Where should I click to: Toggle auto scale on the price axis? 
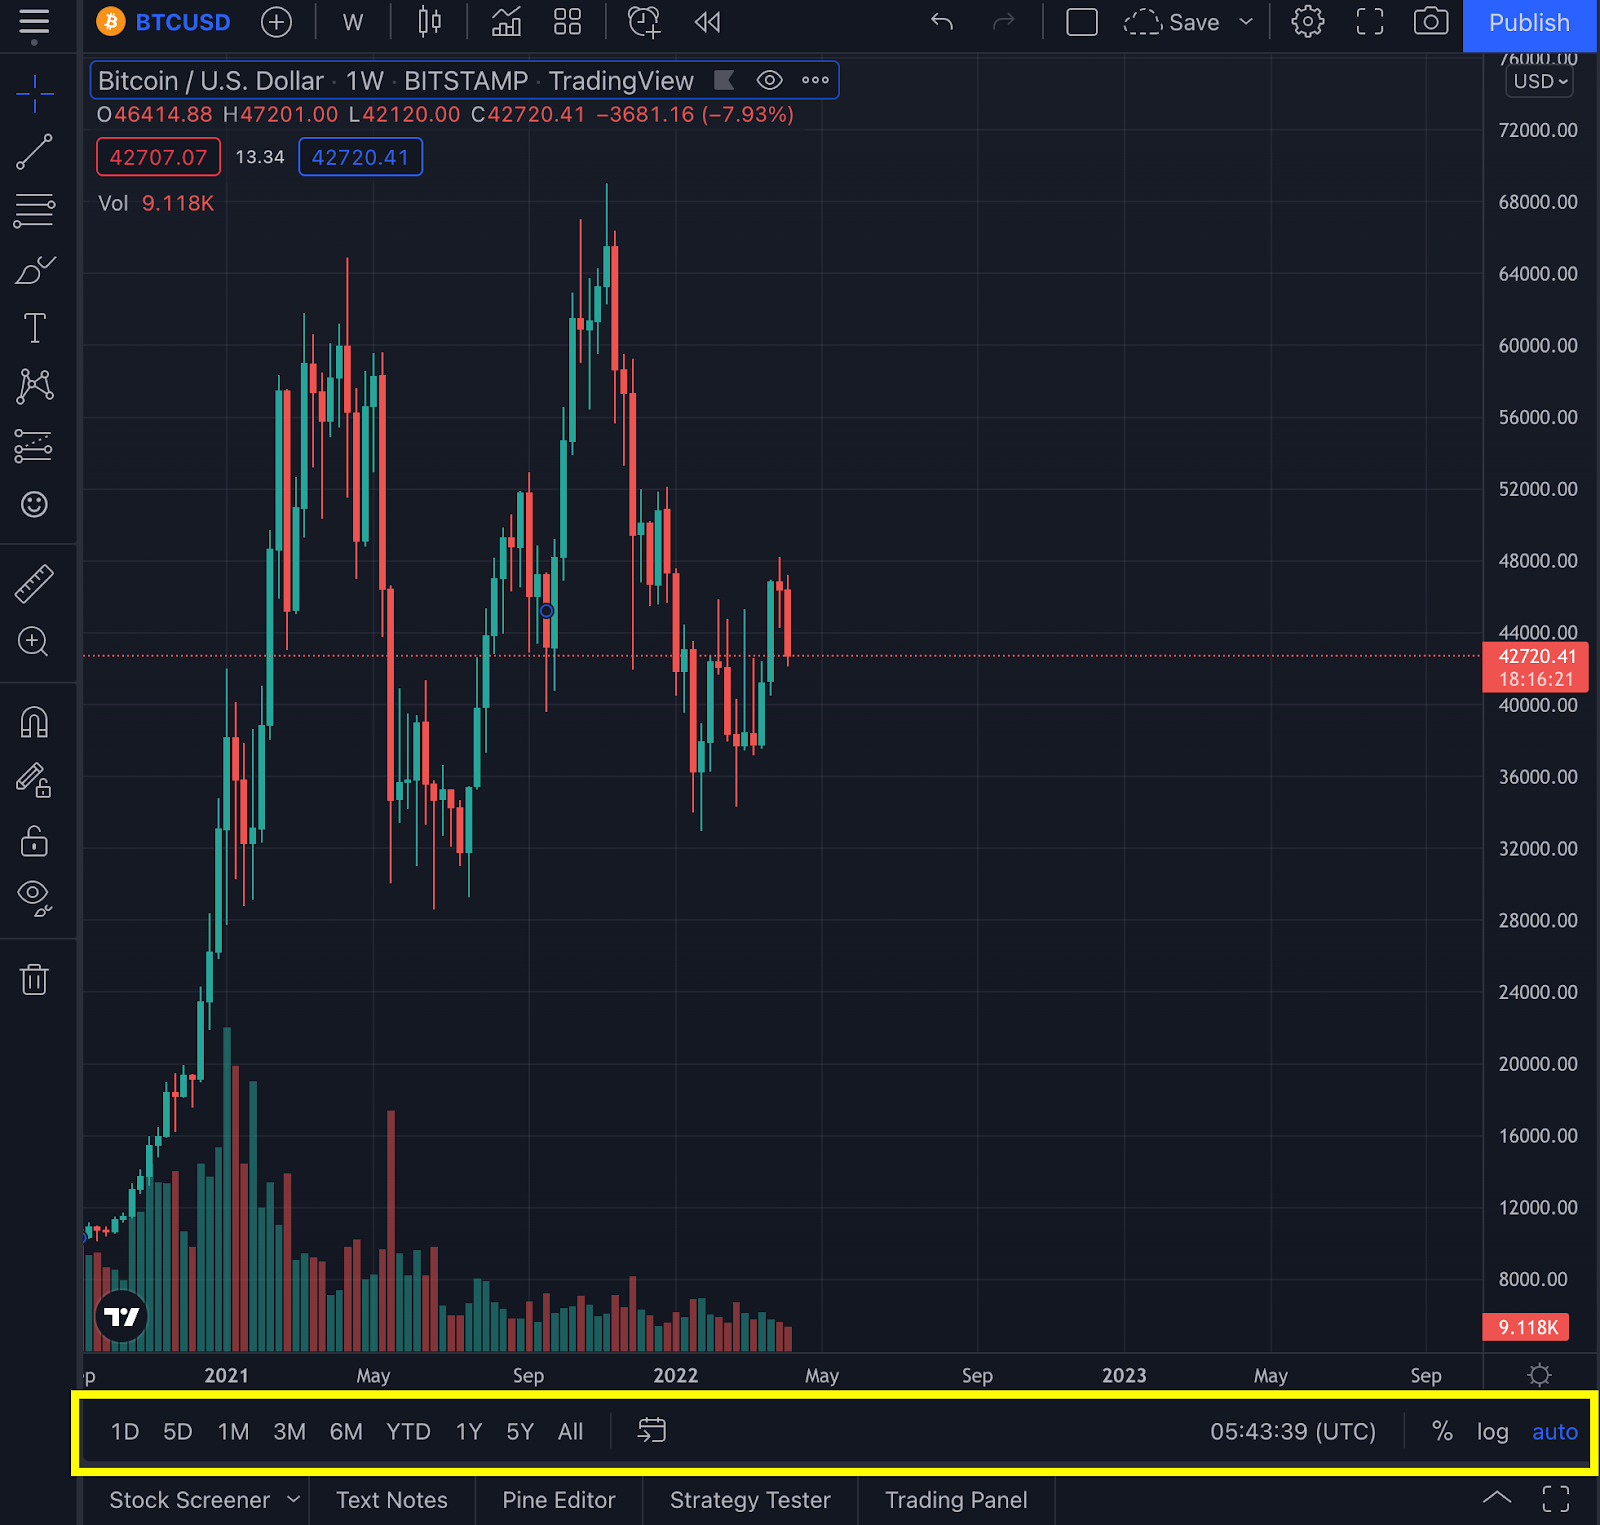[1554, 1431]
